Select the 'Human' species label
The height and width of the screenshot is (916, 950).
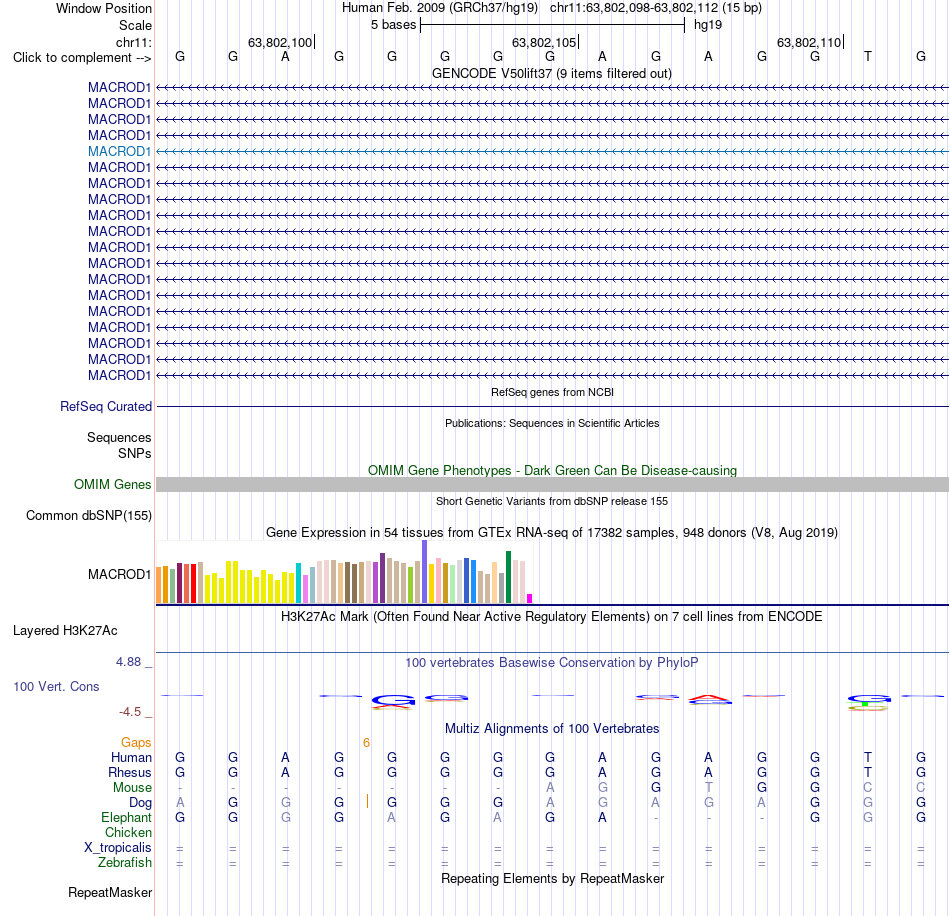click(x=131, y=758)
